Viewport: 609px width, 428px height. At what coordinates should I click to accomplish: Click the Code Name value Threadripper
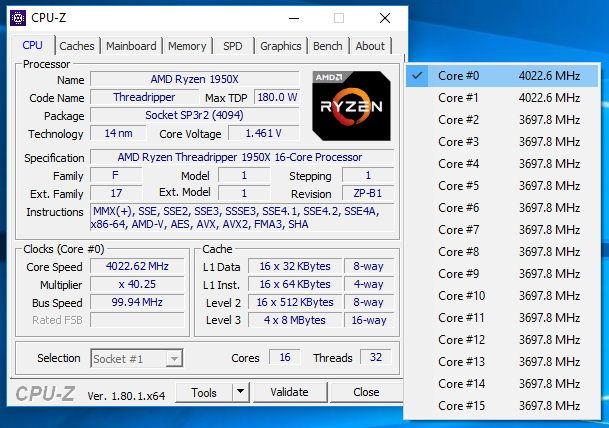pos(144,97)
